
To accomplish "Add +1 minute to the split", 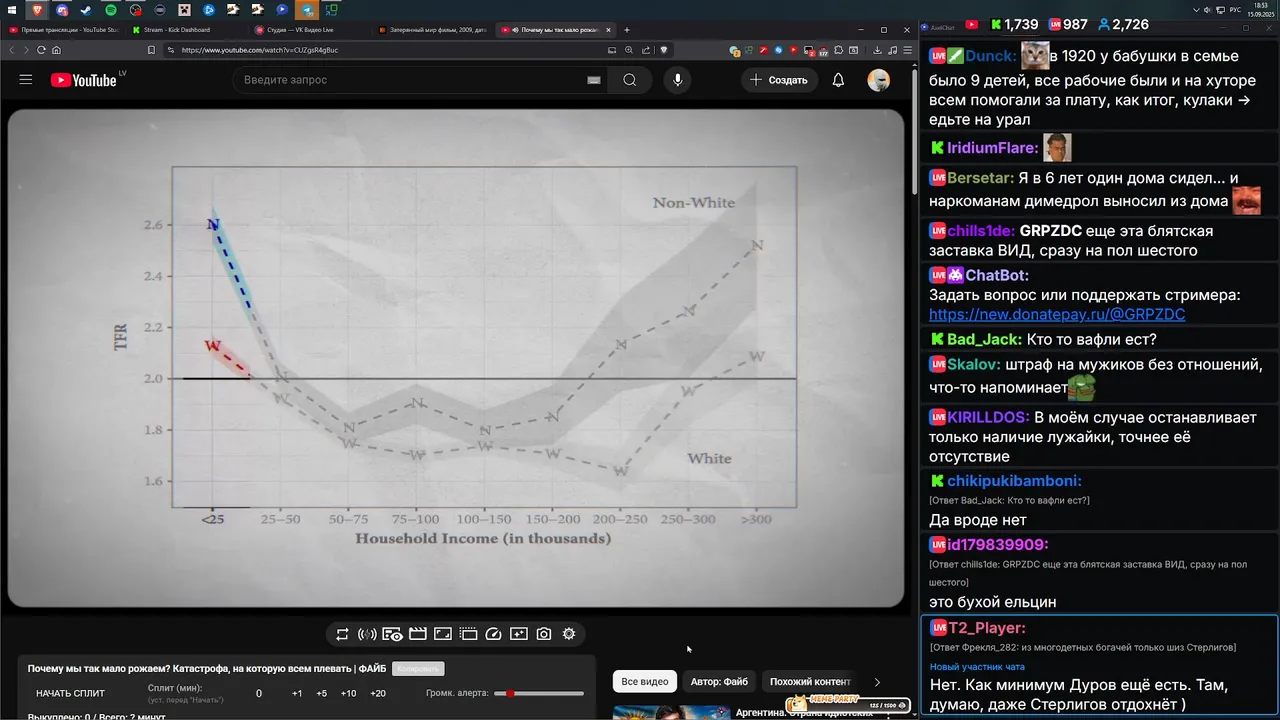I will pyautogui.click(x=297, y=693).
